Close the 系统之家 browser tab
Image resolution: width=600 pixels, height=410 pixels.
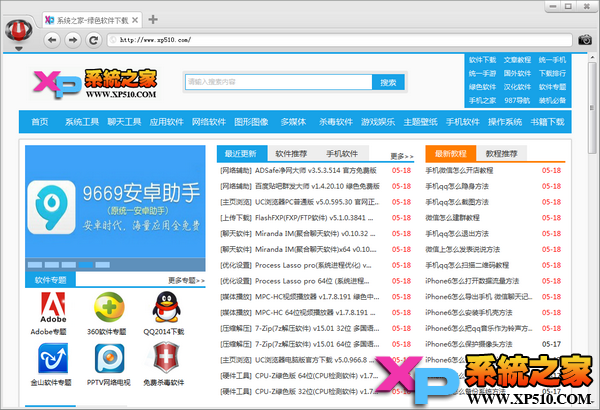coord(135,20)
